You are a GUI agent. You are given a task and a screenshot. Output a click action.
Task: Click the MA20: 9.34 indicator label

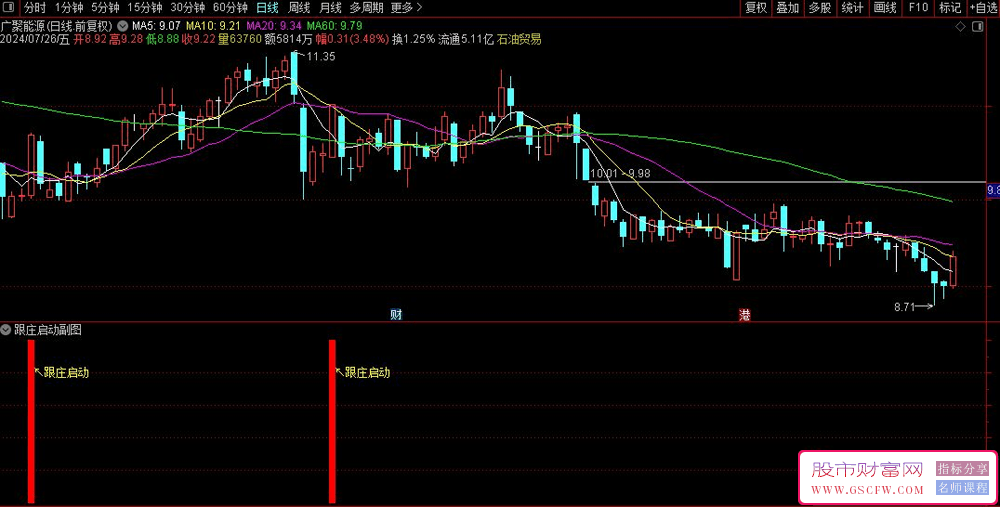pos(274,27)
